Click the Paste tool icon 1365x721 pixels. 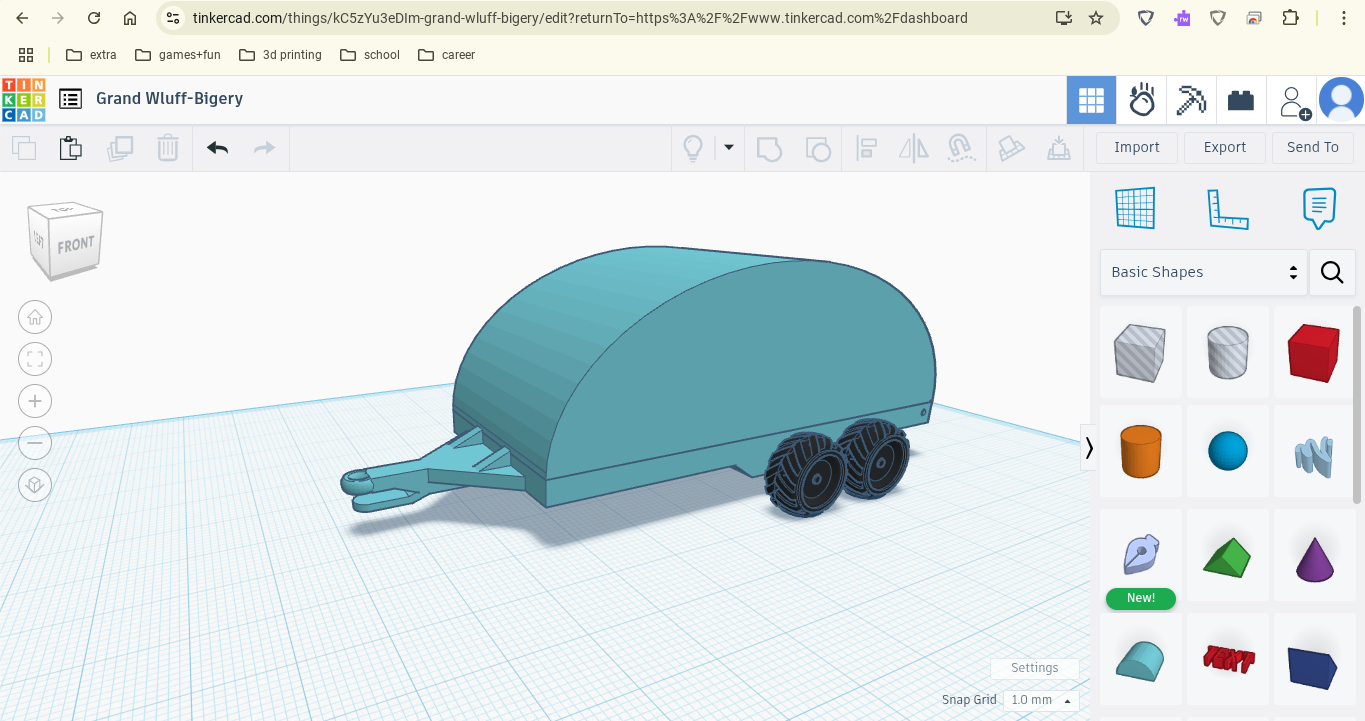71,149
